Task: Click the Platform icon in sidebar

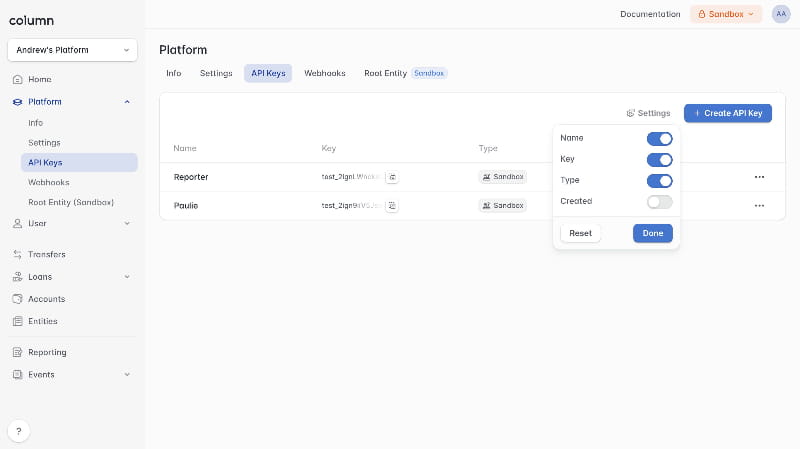Action: coord(17,102)
